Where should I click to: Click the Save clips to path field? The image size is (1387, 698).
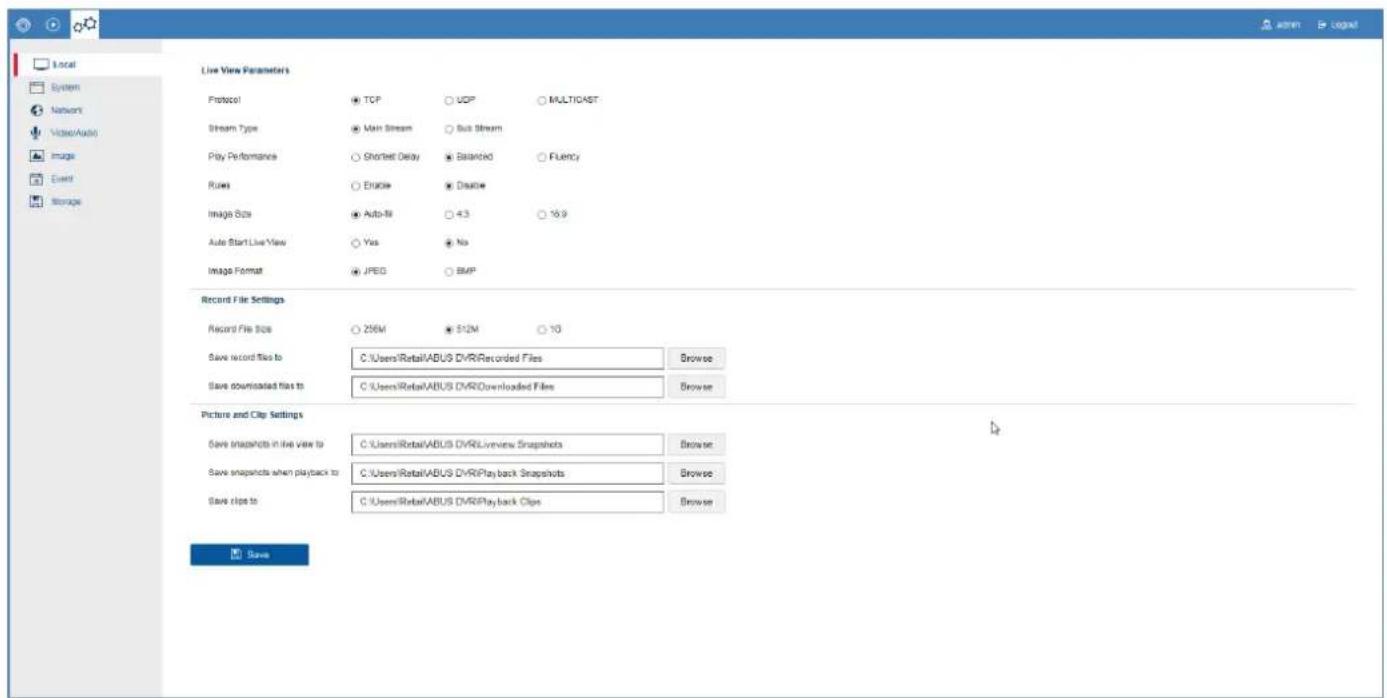(x=508, y=502)
